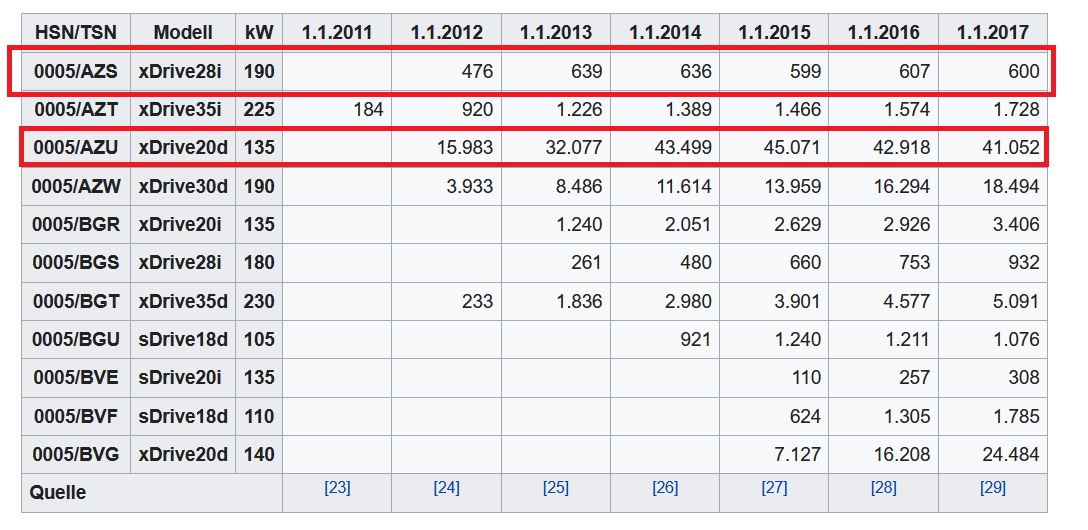
Task: Select the cell with value 45.071
Action: 774,147
